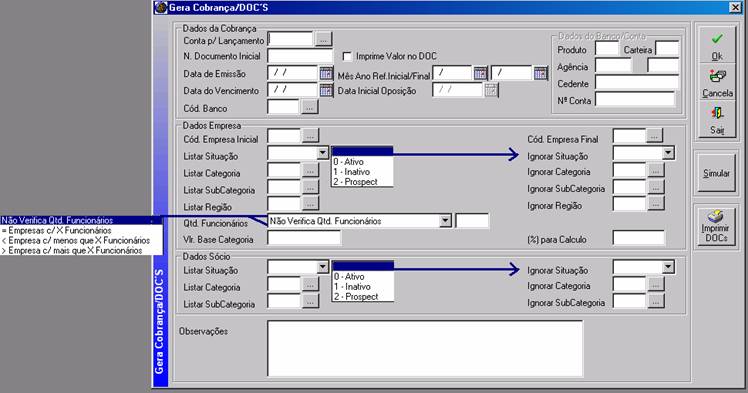
Task: Click the Nº Conta input field
Action: 635,99
